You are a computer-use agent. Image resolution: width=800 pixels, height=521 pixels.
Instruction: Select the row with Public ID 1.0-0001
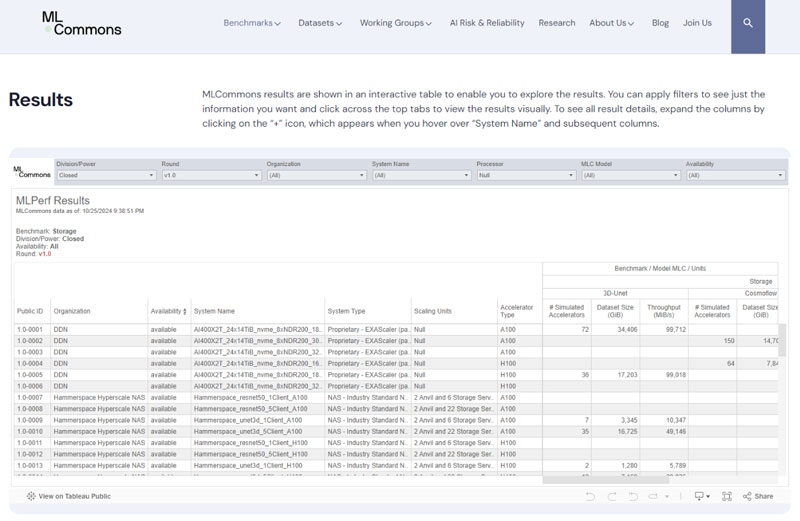[x=396, y=330]
